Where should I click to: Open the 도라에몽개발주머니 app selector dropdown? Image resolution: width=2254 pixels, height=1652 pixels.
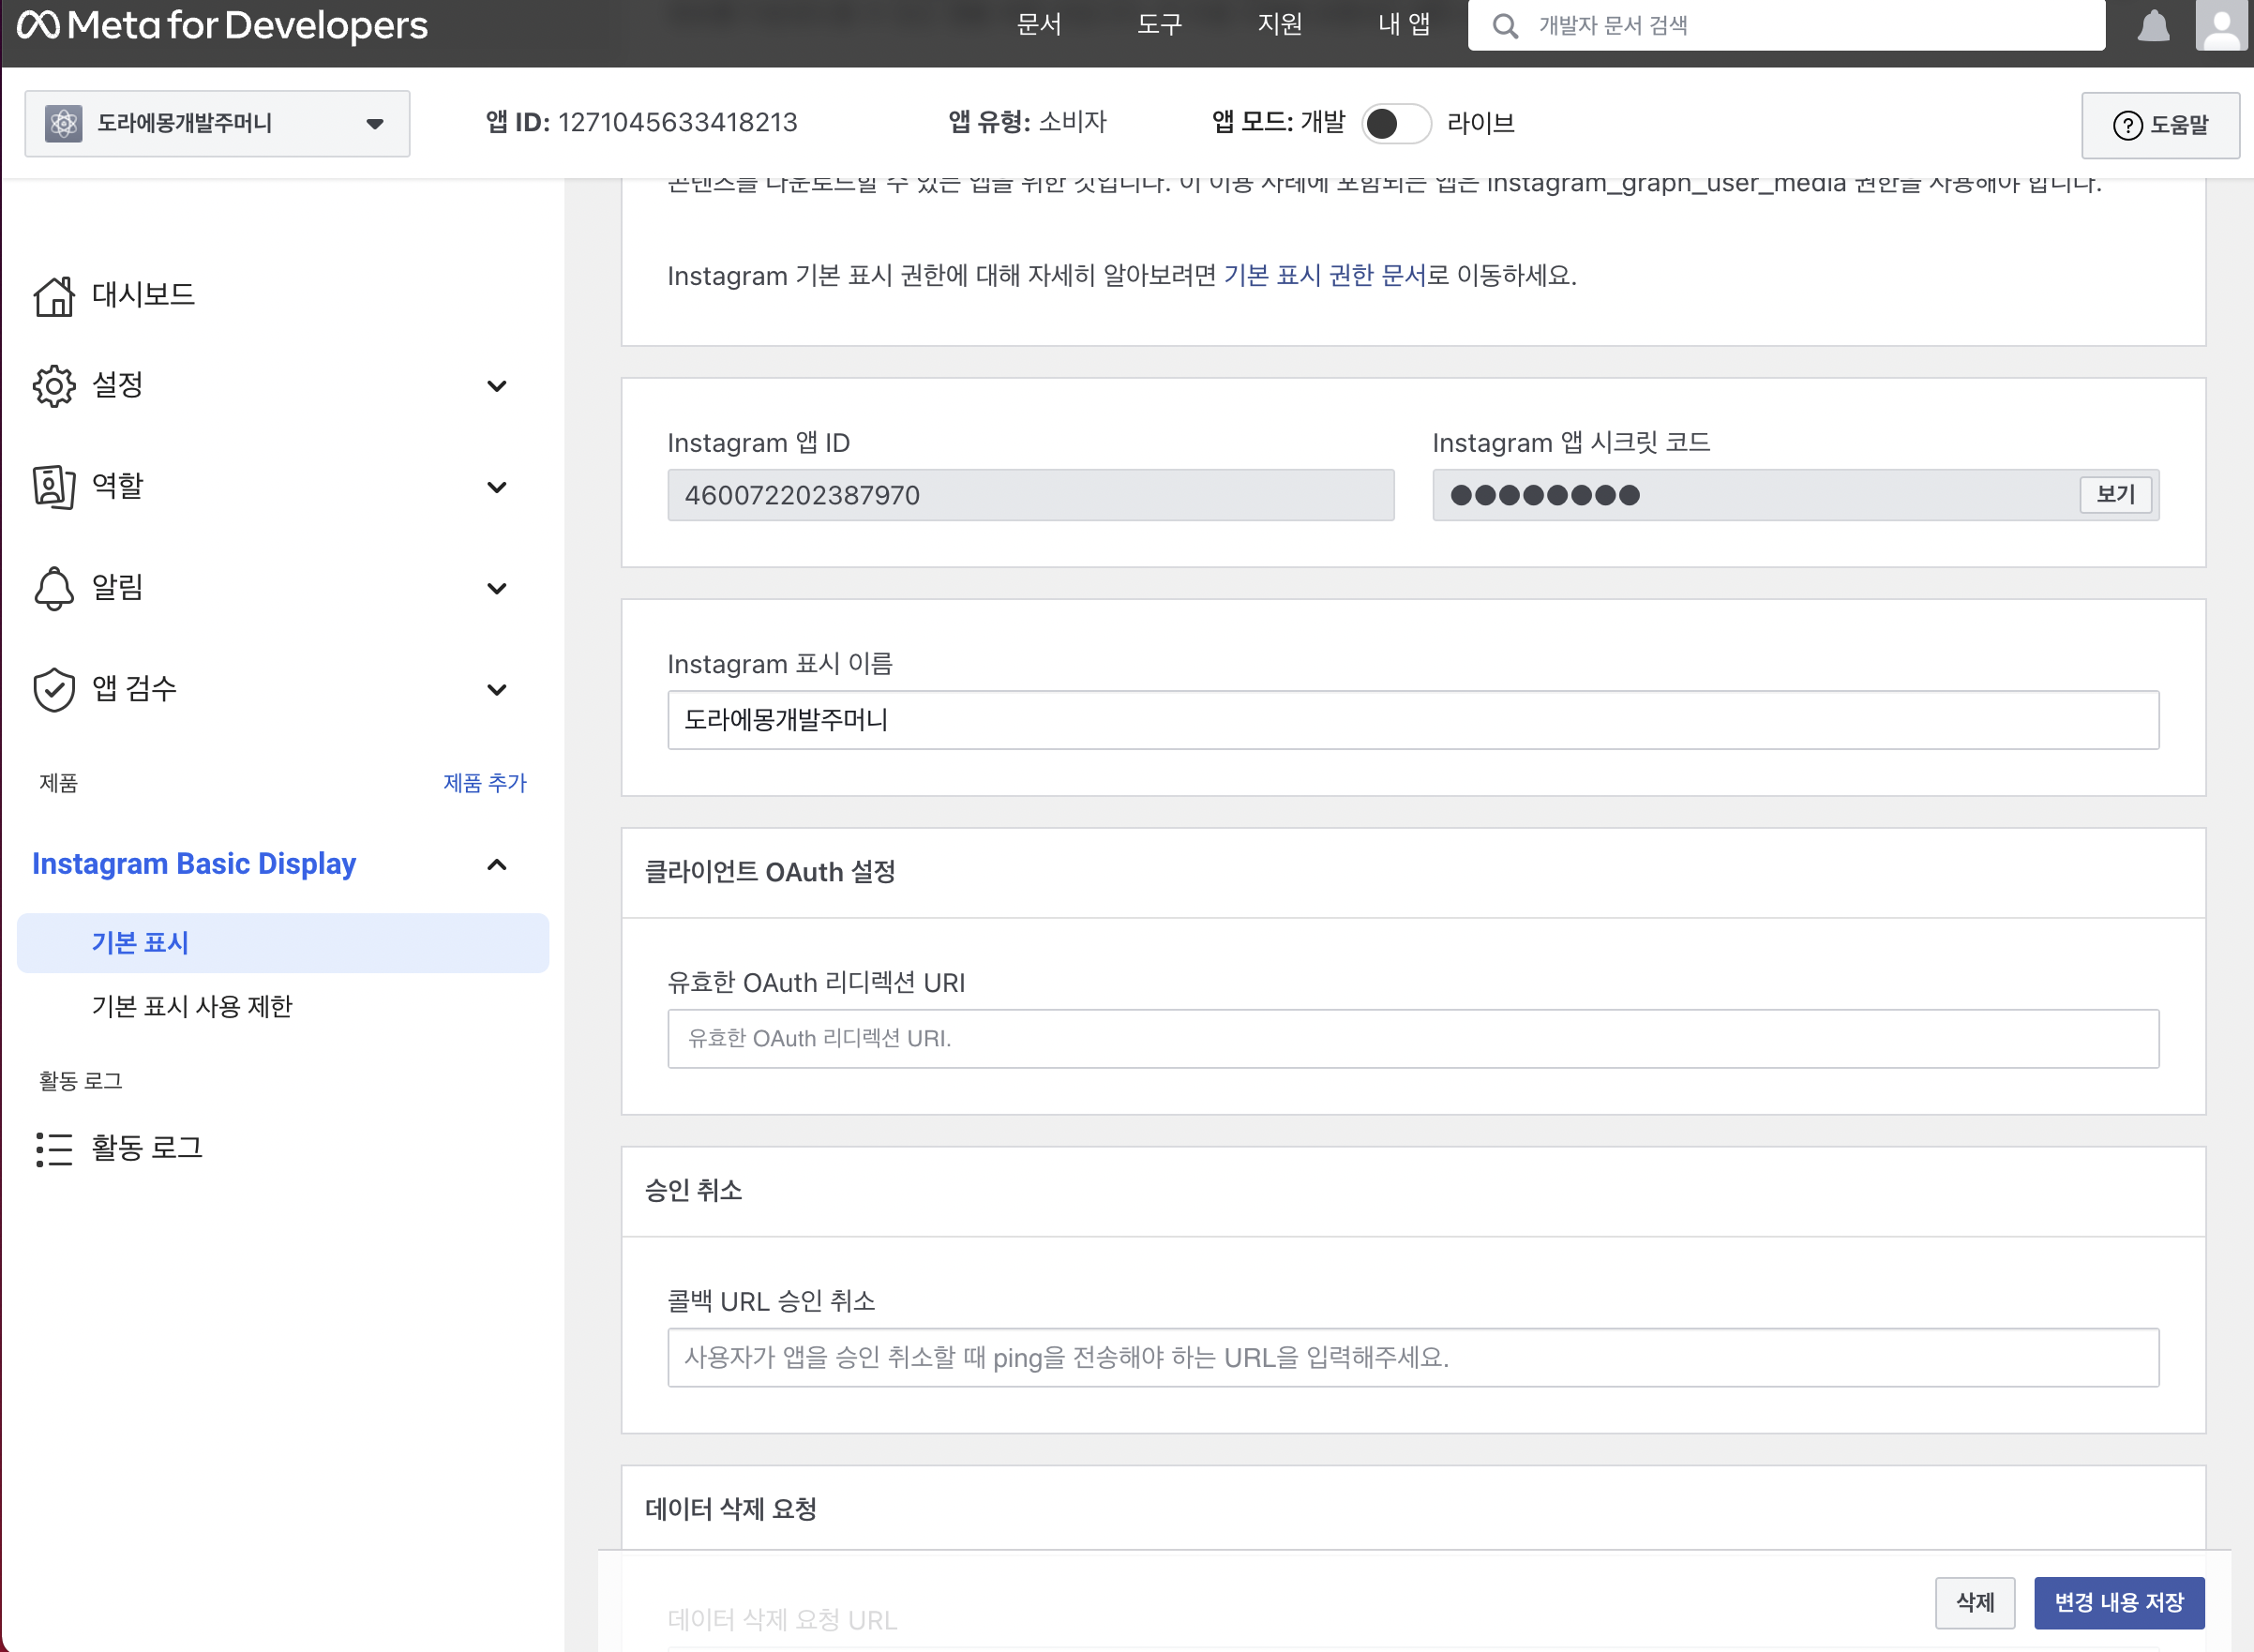(217, 124)
